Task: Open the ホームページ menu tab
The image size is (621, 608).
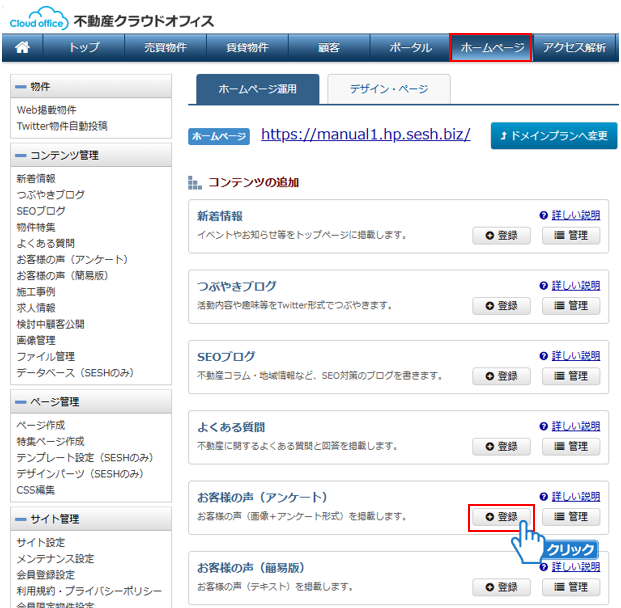Action: click(491, 47)
